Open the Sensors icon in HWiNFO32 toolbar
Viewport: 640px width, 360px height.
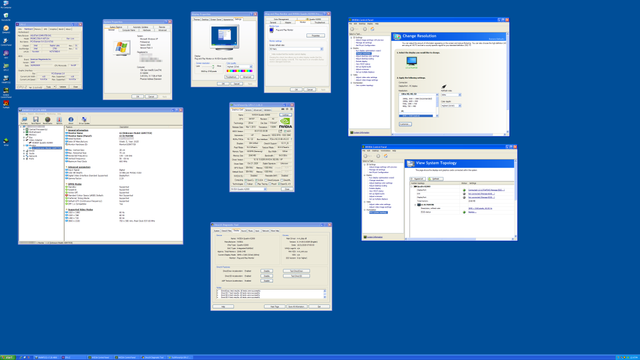(x=59, y=120)
